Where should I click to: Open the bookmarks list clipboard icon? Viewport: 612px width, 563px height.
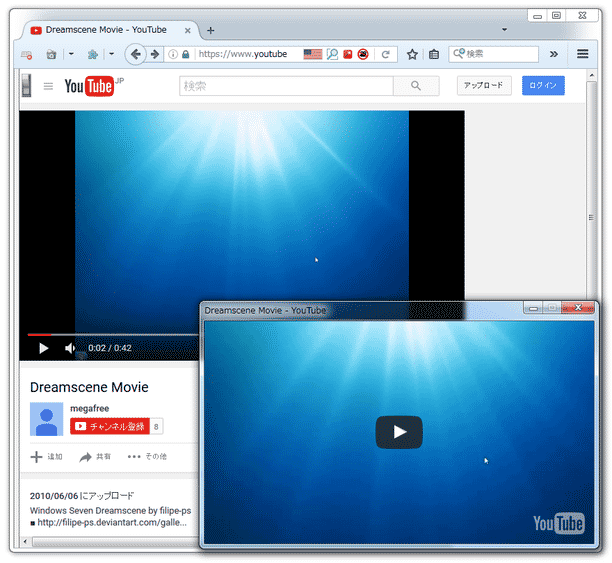pos(434,54)
